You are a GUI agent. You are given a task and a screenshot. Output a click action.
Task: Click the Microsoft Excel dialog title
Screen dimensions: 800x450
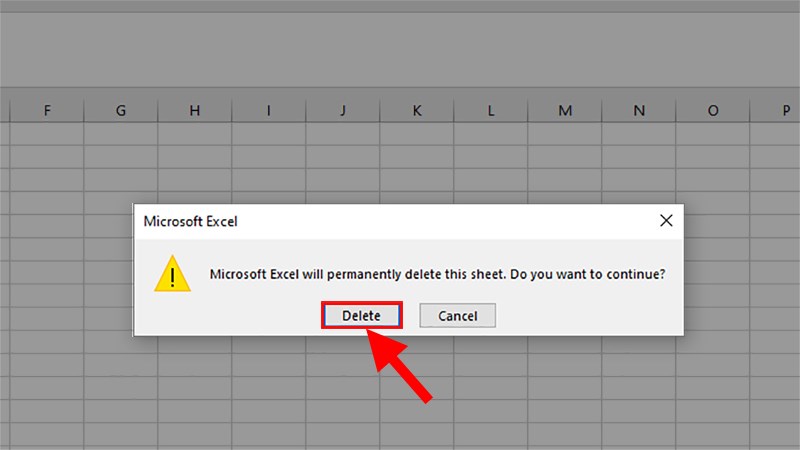(190, 221)
